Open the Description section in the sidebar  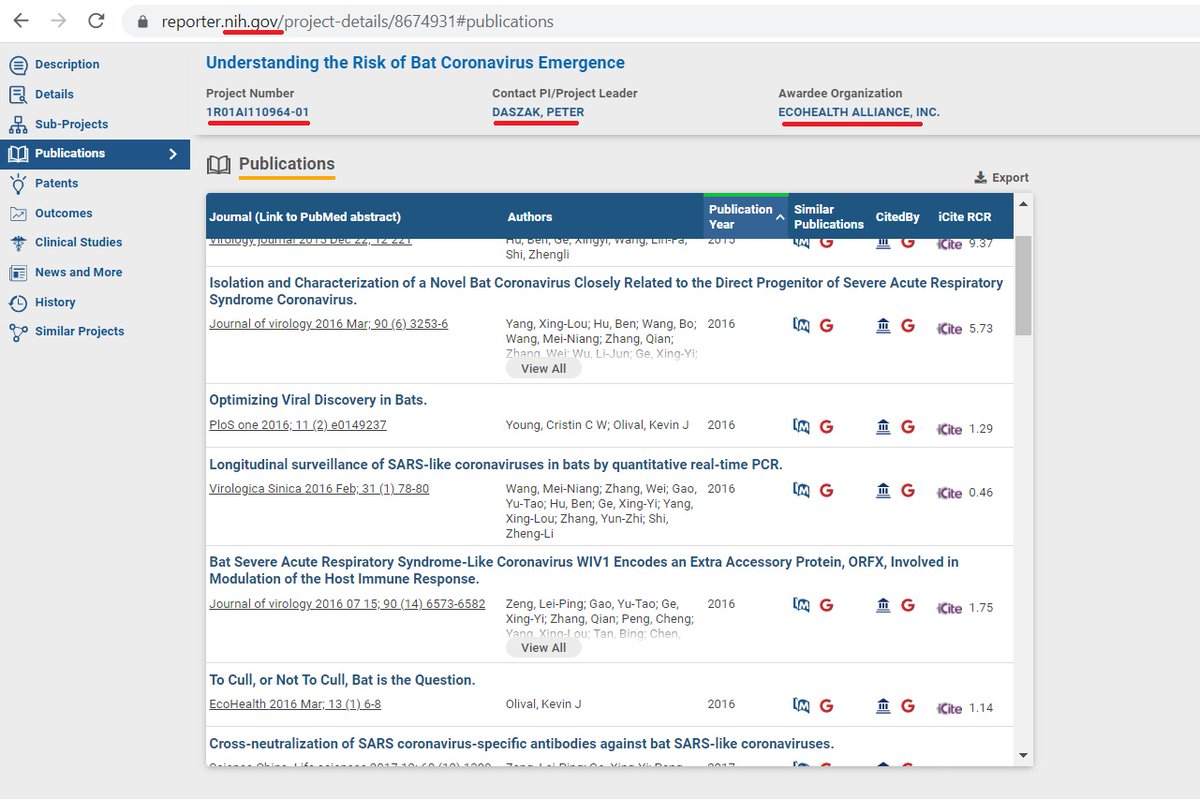(66, 64)
